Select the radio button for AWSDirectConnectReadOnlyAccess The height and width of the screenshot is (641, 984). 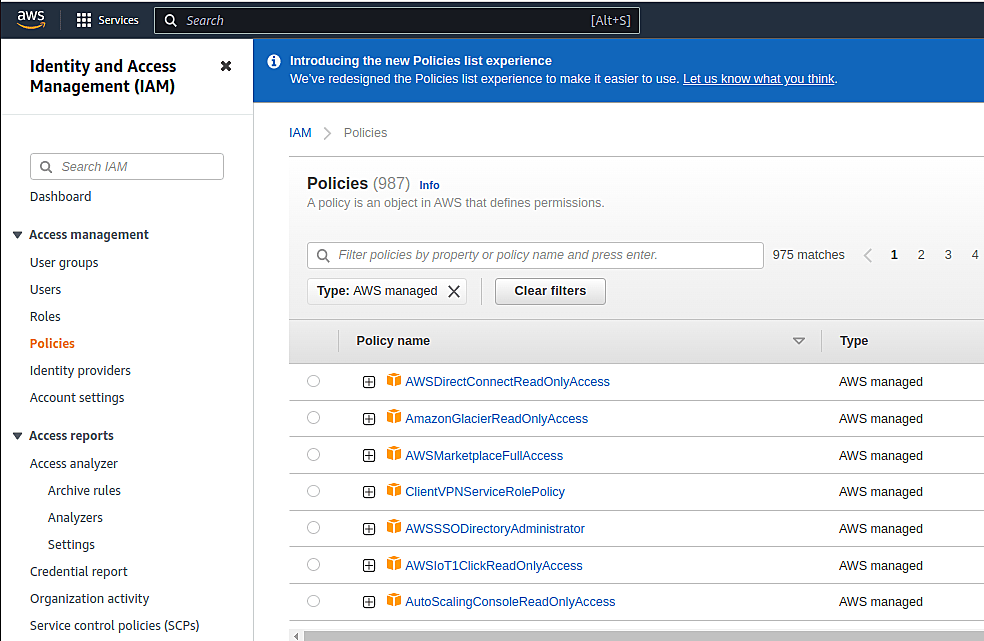pos(313,381)
